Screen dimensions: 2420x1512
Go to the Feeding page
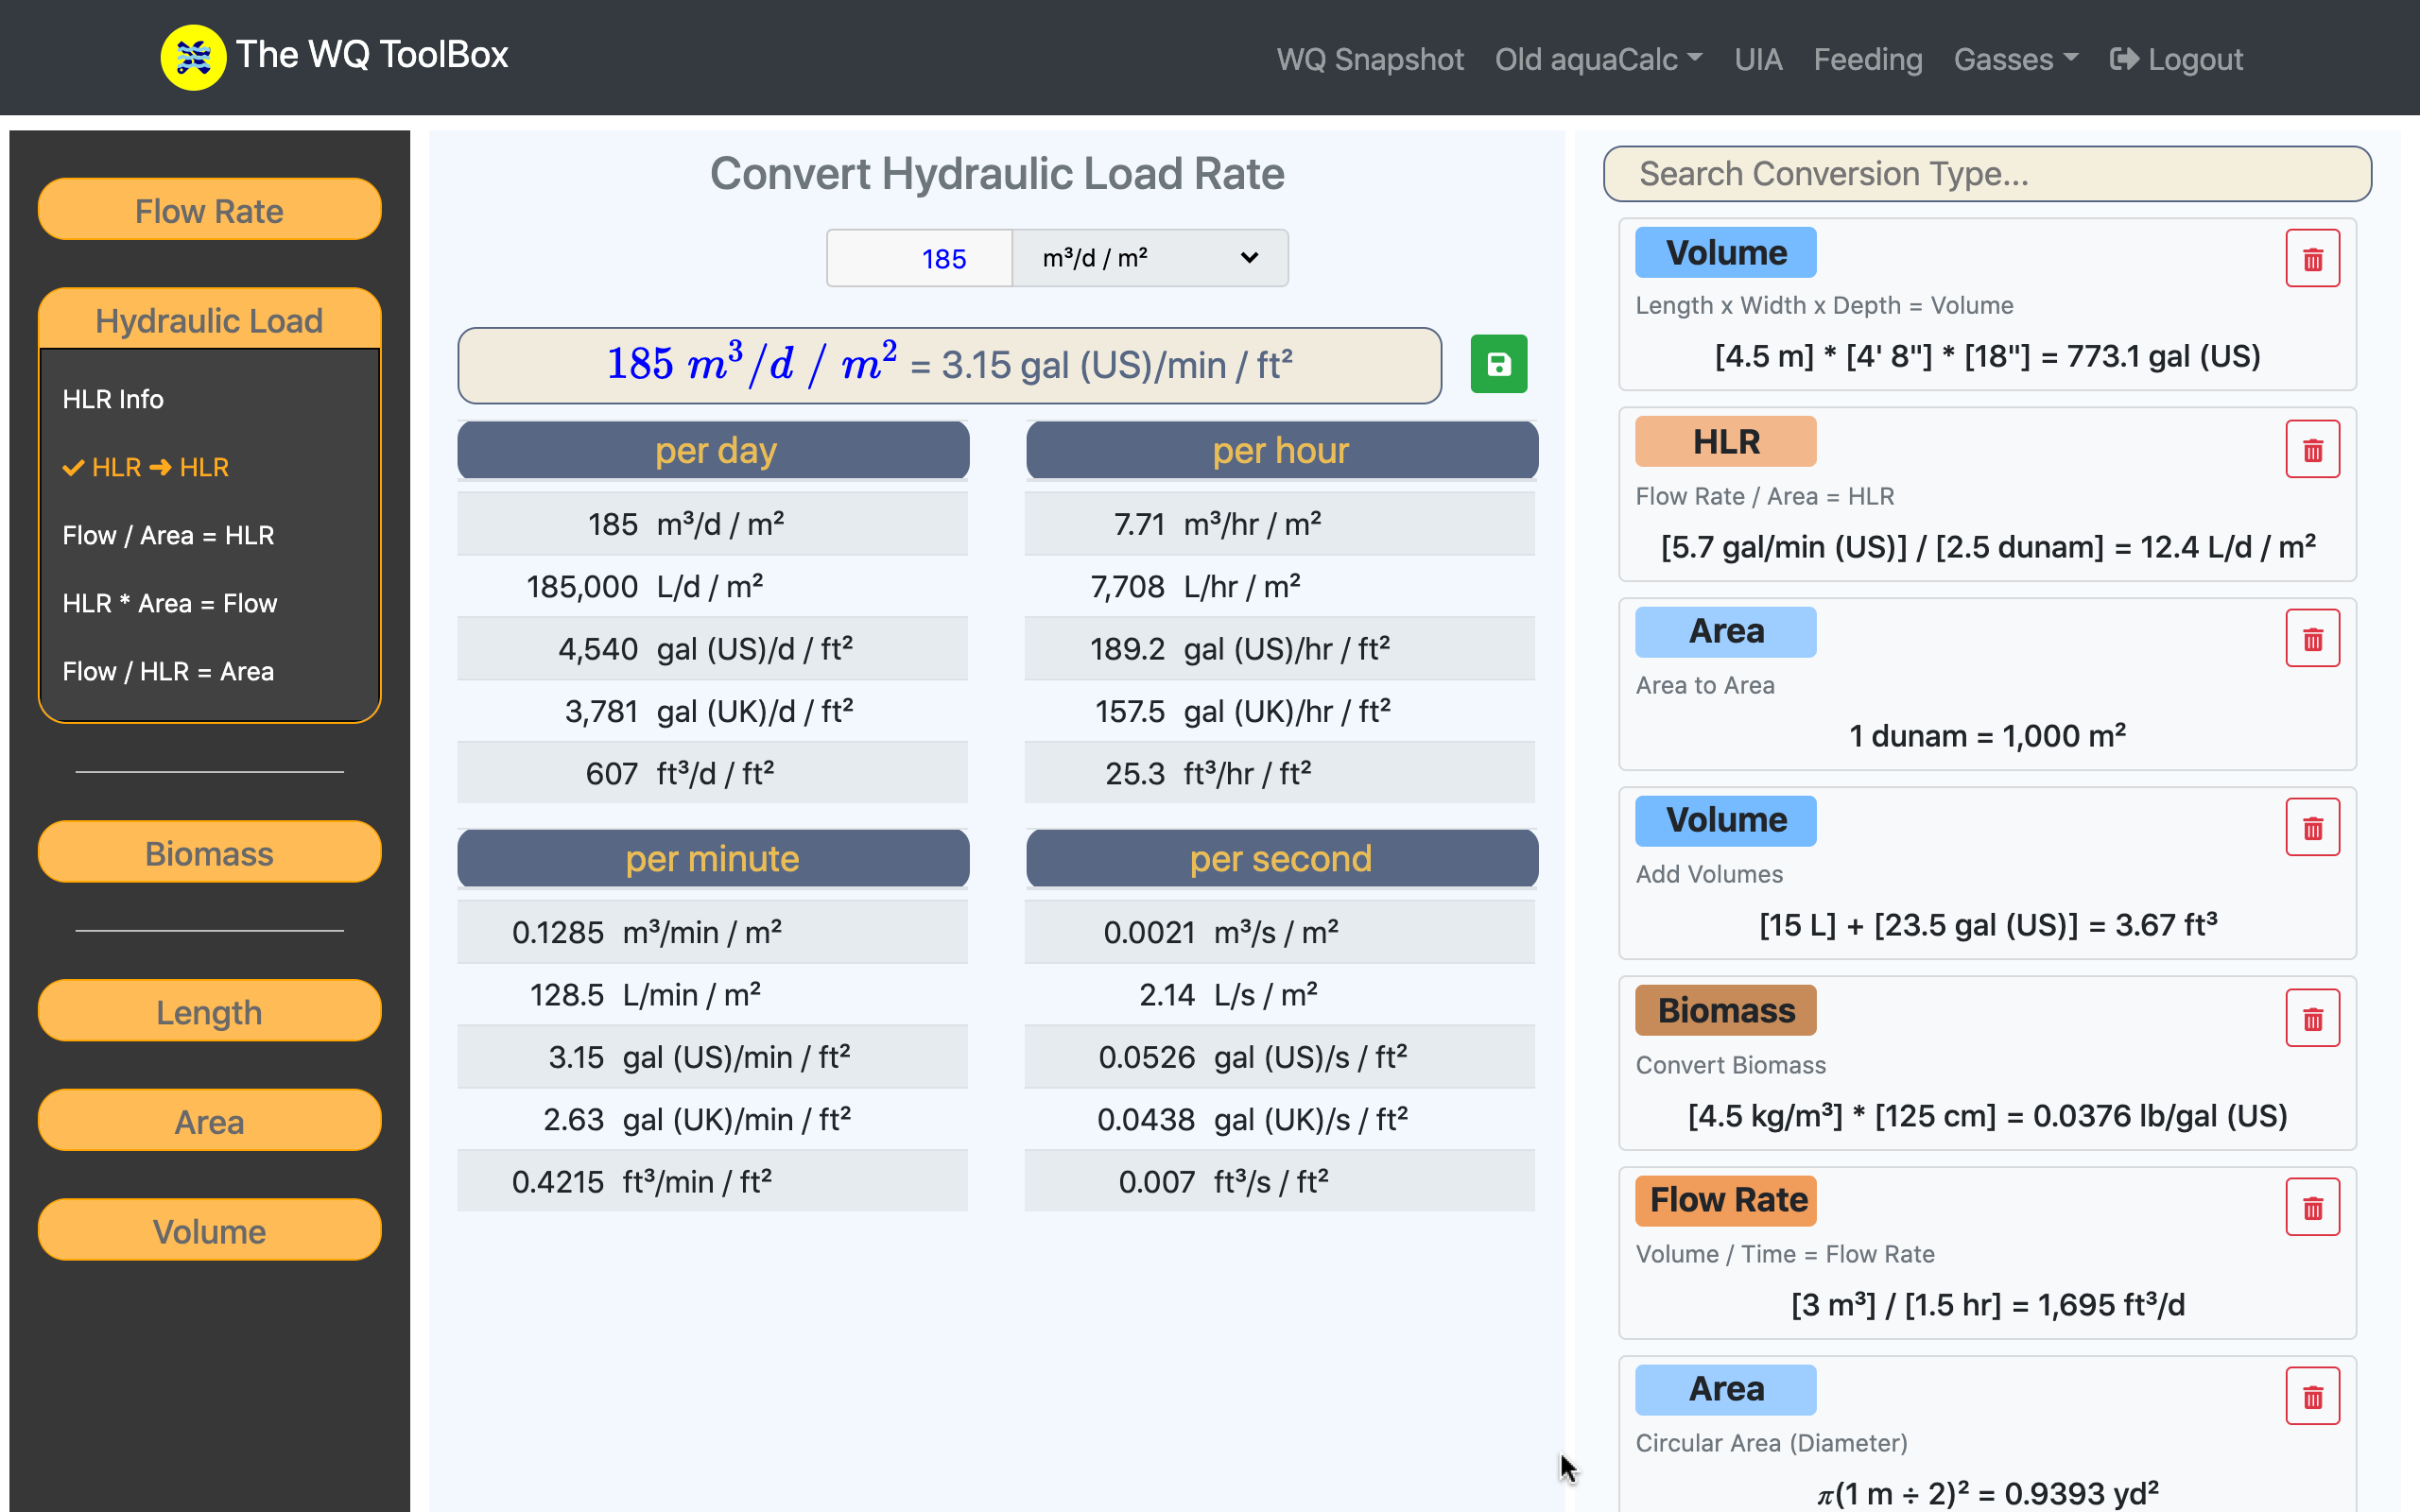click(1867, 59)
